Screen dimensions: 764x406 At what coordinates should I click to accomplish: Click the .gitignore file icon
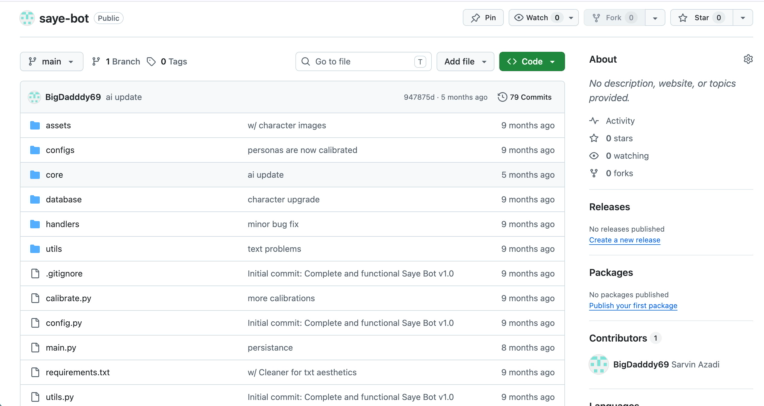(x=35, y=273)
